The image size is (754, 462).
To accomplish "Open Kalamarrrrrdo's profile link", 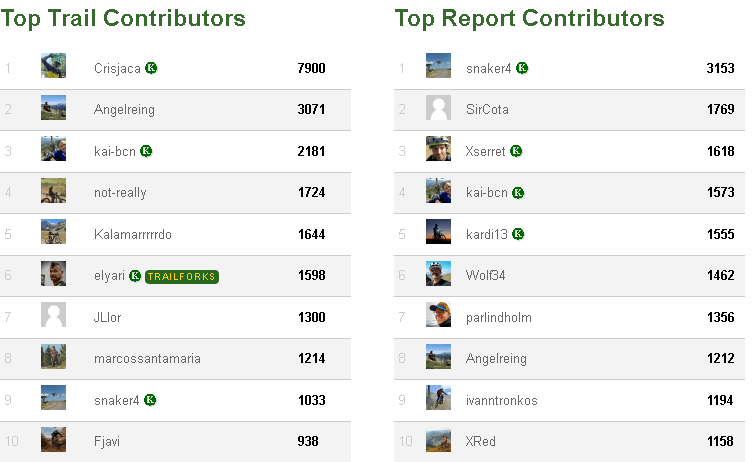I will pos(132,234).
